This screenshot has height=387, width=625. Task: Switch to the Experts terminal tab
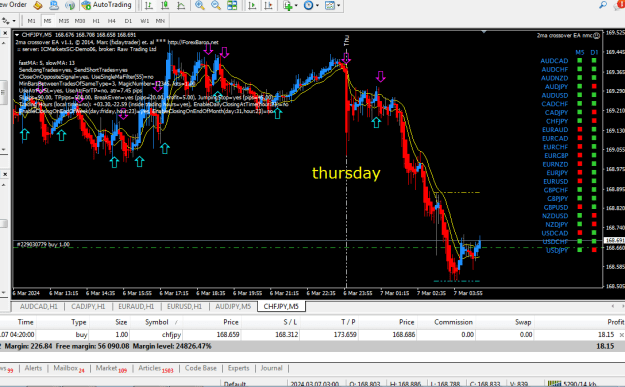[238, 368]
